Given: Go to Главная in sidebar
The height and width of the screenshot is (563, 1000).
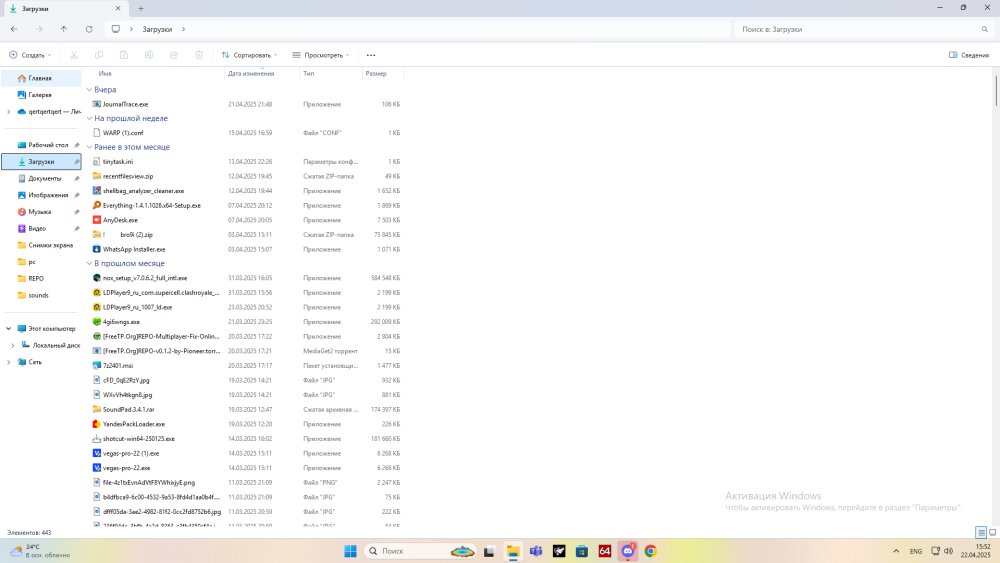Looking at the screenshot, I should click(41, 78).
